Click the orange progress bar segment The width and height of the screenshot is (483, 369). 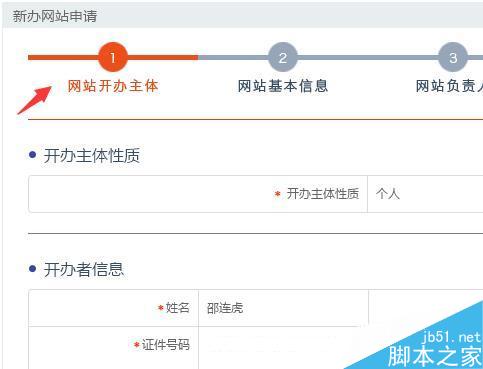[x=113, y=58]
